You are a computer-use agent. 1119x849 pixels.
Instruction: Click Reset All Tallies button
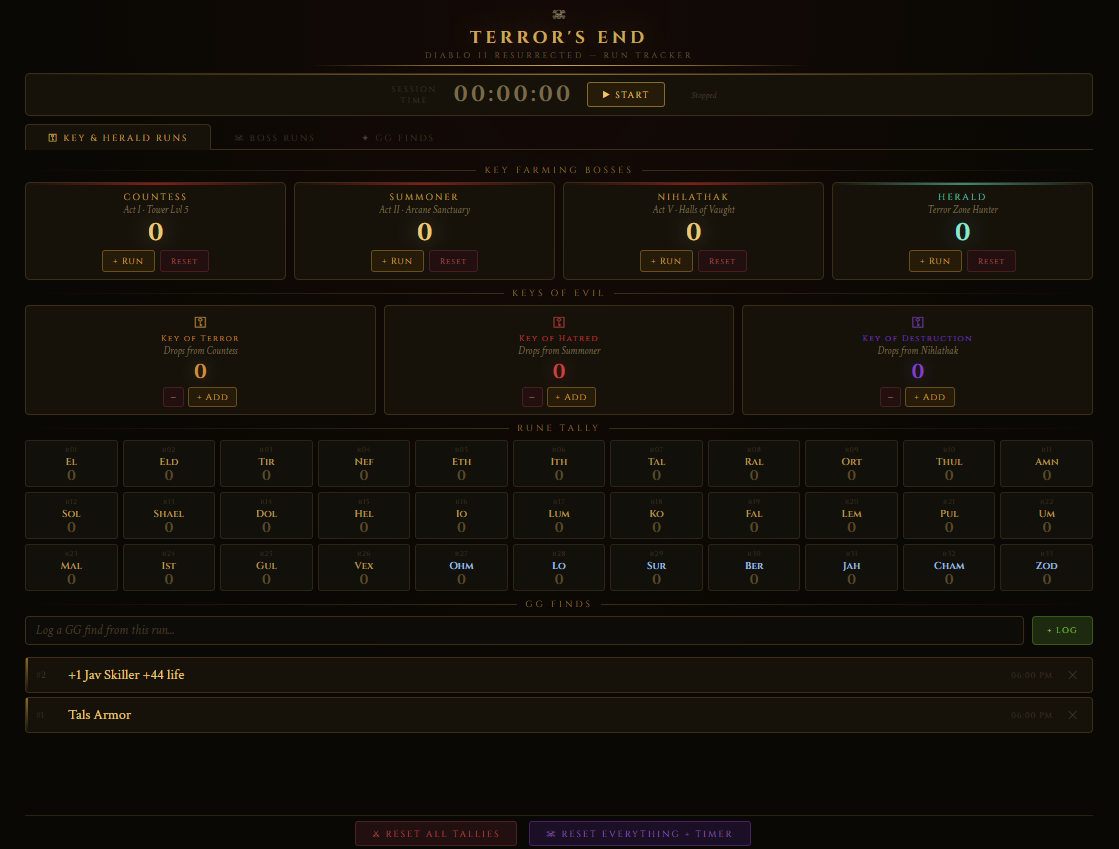436,833
